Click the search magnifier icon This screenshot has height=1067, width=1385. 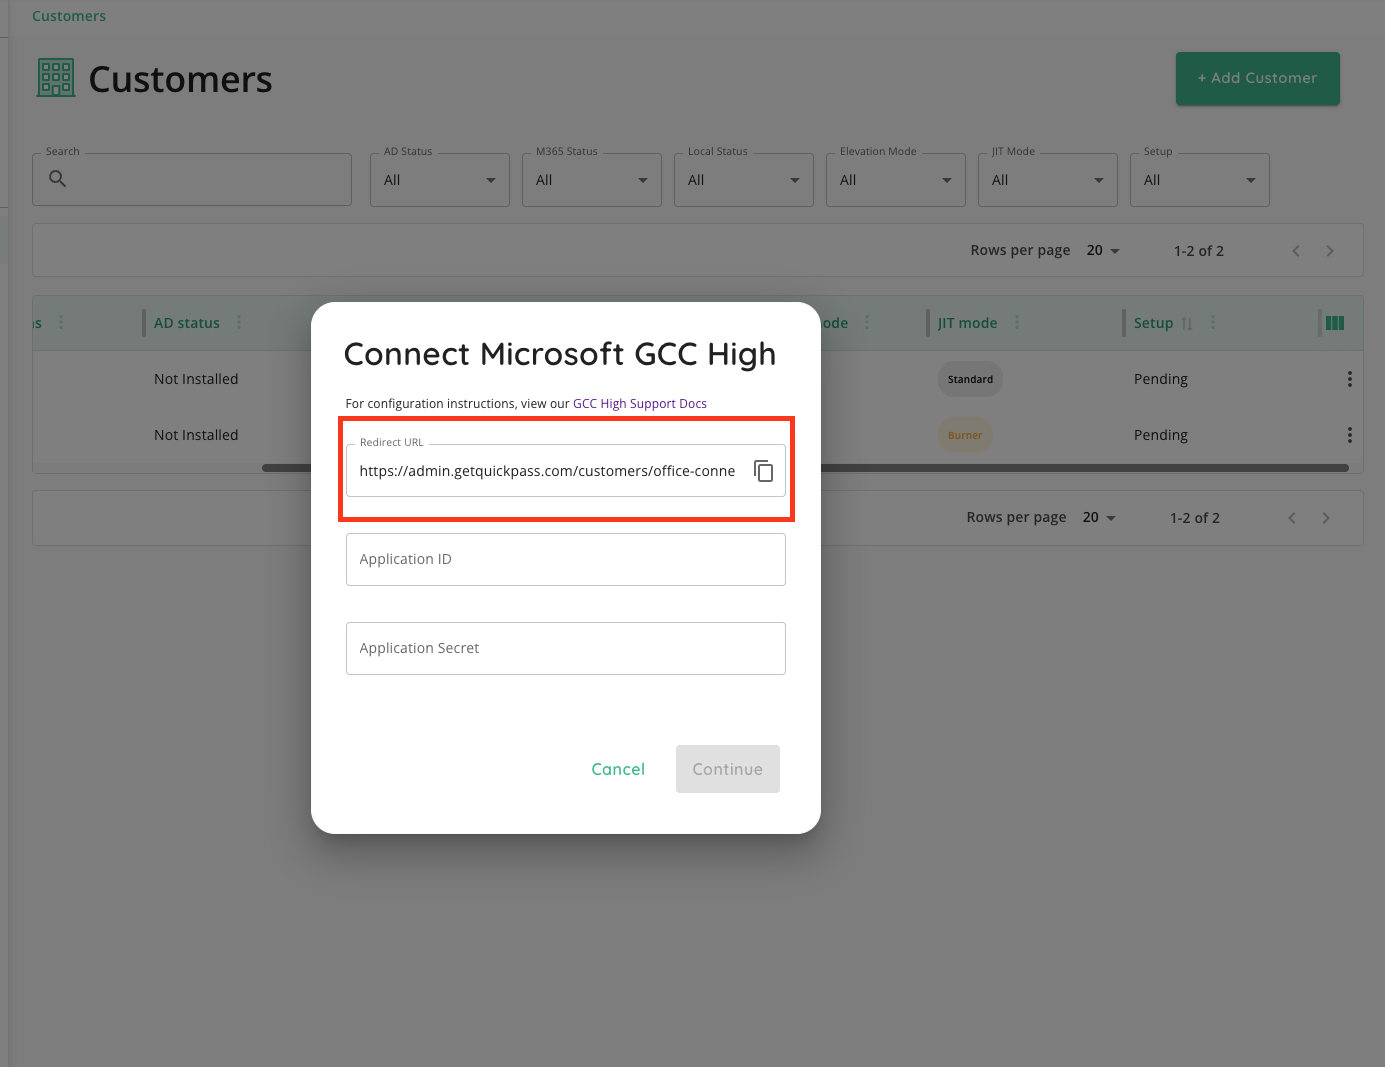tap(58, 179)
